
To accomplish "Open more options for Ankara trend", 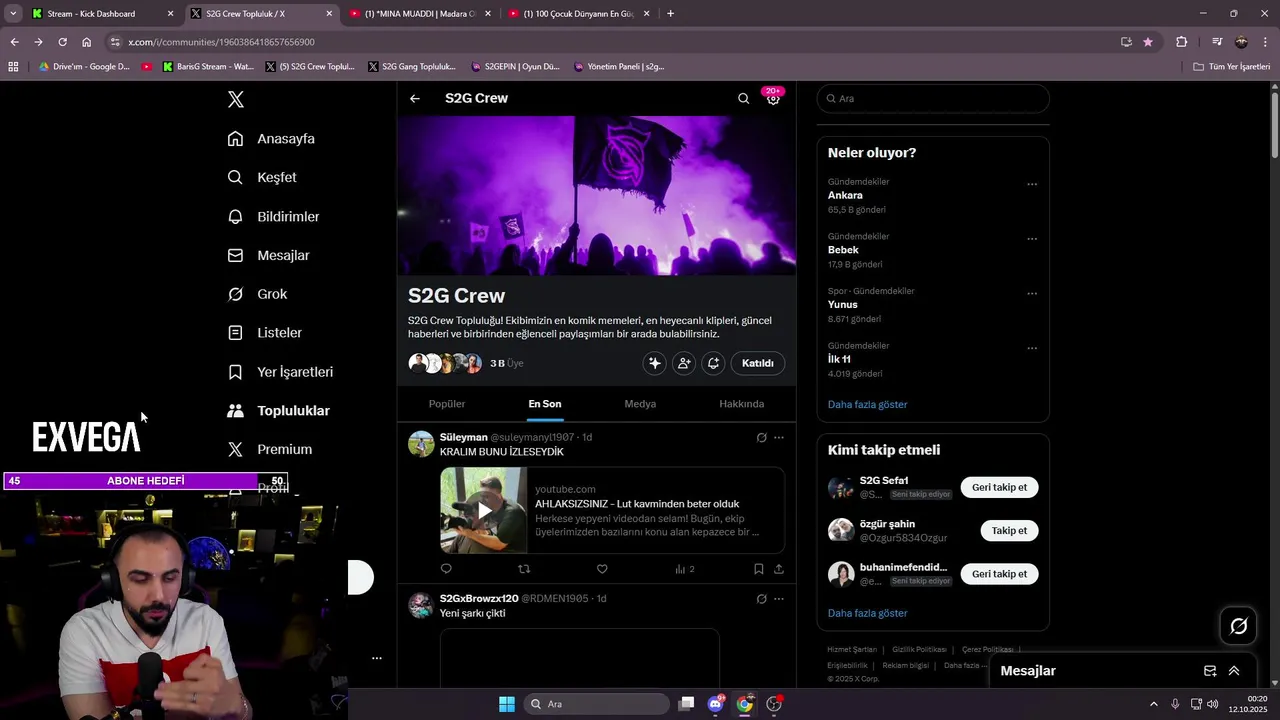I will click(1032, 184).
